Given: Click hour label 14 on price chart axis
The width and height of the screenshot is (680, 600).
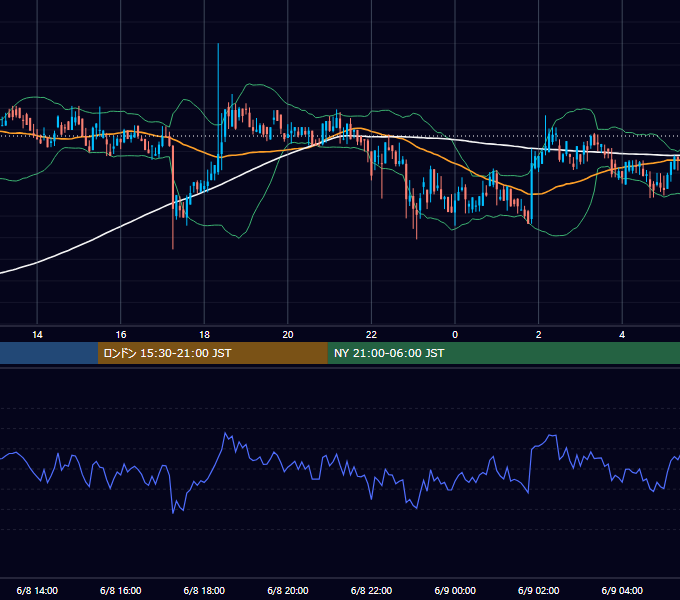Looking at the screenshot, I should 37,335.
